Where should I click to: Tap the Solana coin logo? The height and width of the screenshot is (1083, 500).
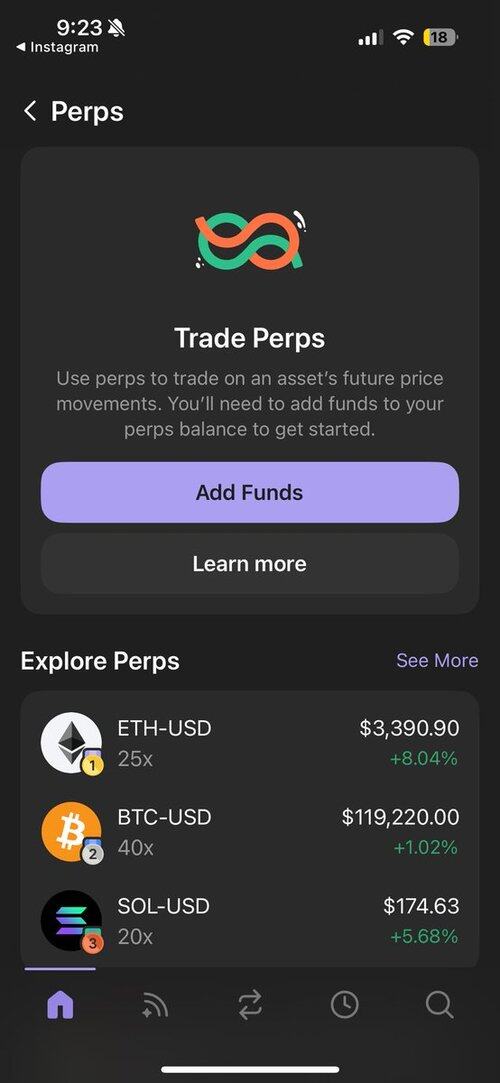tap(71, 921)
